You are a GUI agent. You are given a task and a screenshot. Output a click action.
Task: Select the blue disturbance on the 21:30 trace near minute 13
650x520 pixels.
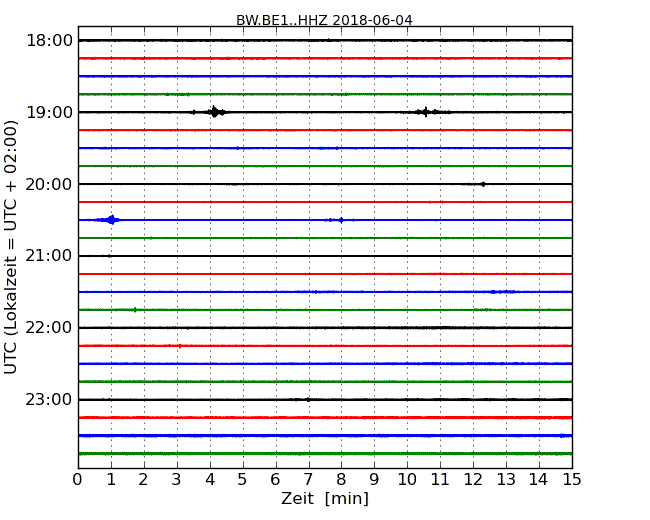(502, 292)
